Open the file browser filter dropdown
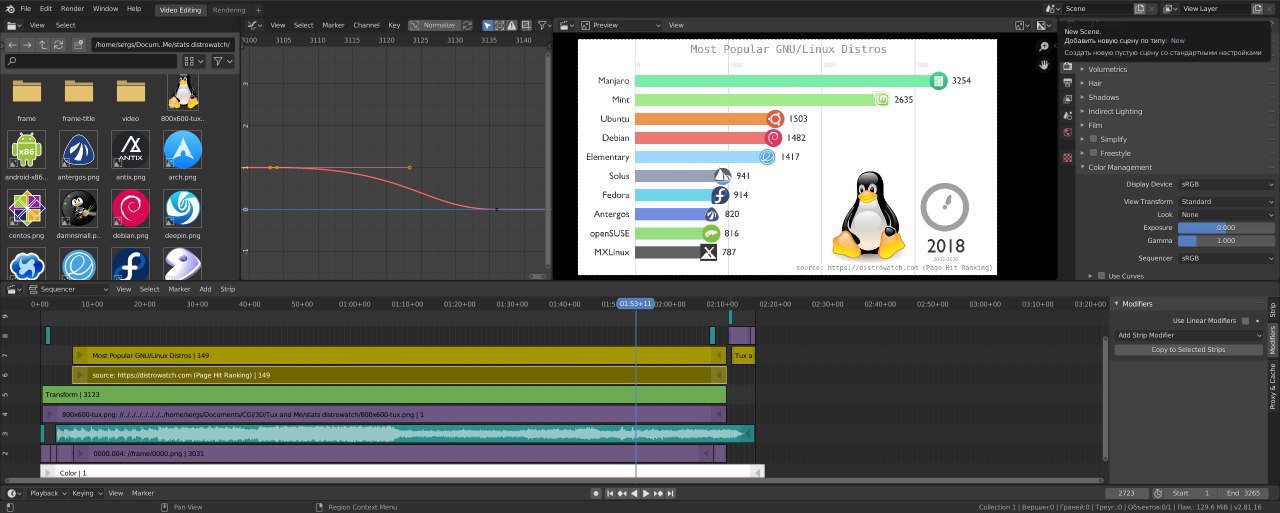The height and width of the screenshot is (513, 1280). [x=222, y=61]
